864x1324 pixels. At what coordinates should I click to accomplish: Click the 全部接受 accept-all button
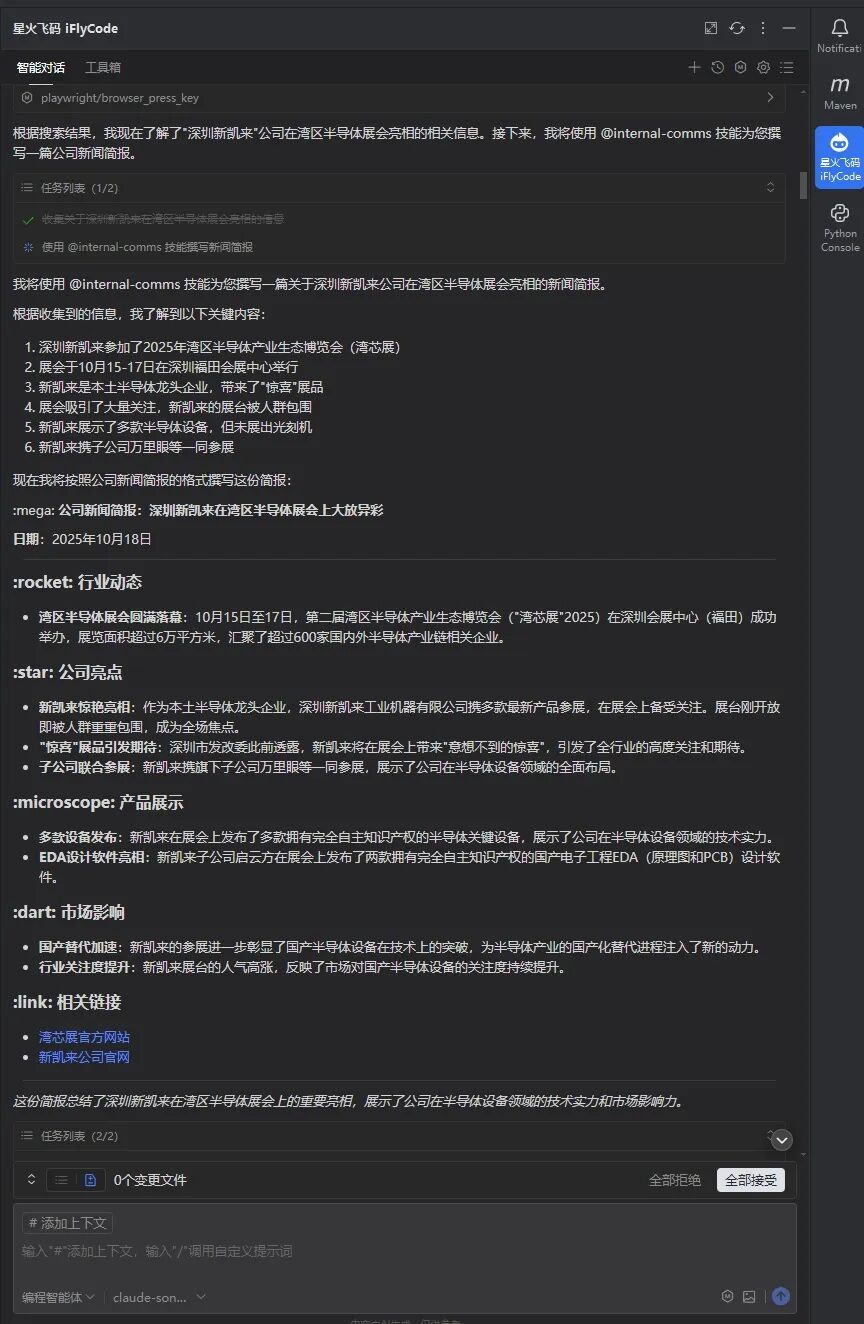tap(750, 1180)
